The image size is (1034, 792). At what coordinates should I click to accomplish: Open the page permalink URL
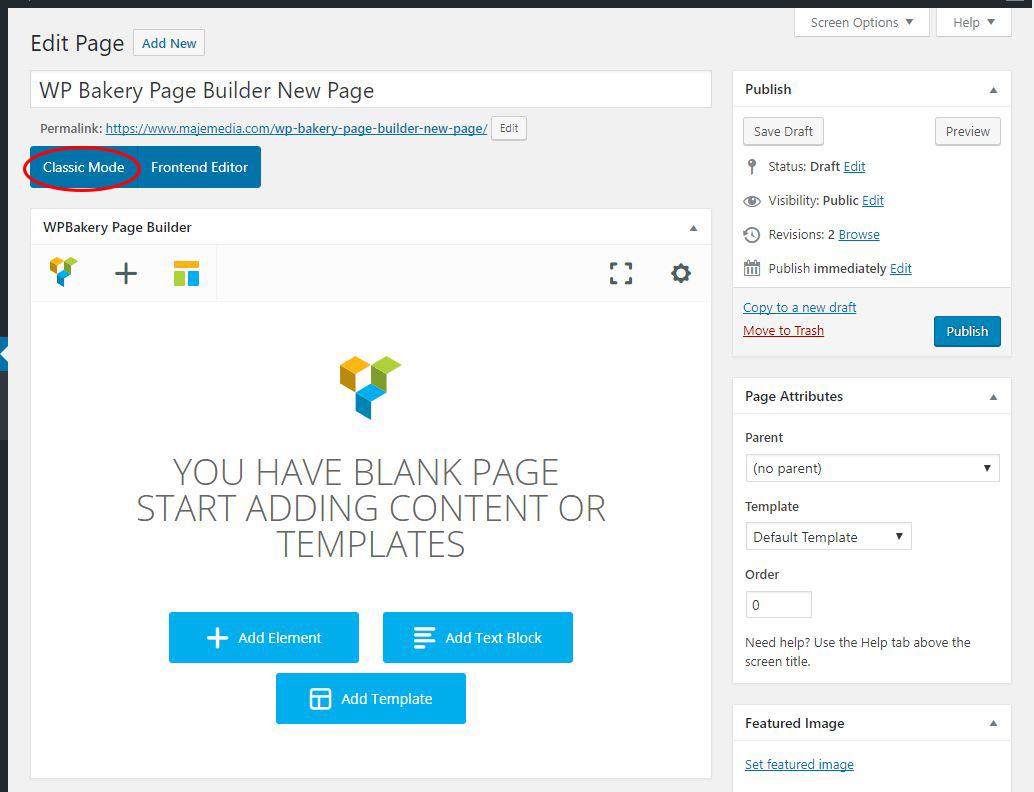click(x=296, y=129)
